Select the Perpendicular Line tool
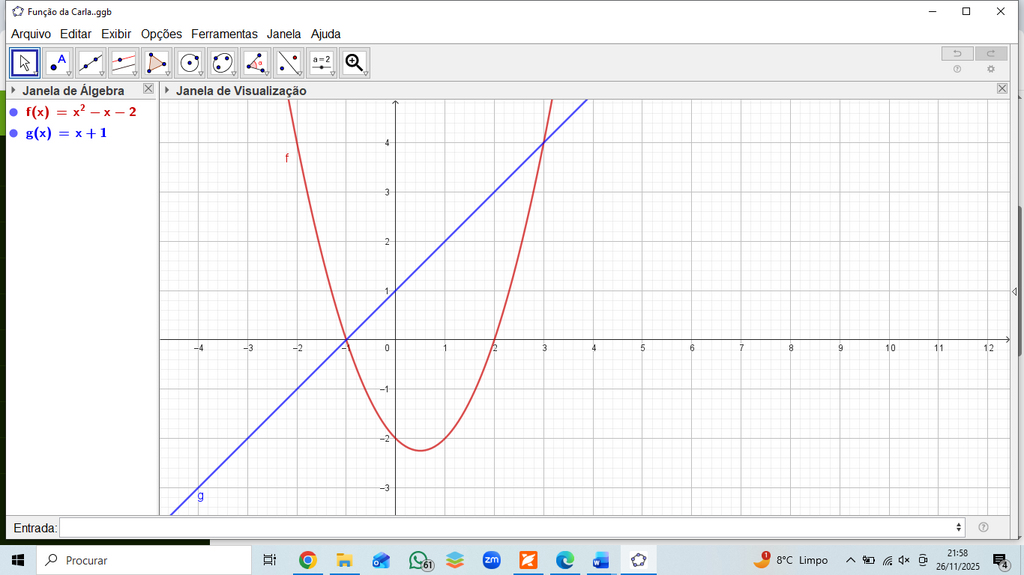 coord(124,63)
